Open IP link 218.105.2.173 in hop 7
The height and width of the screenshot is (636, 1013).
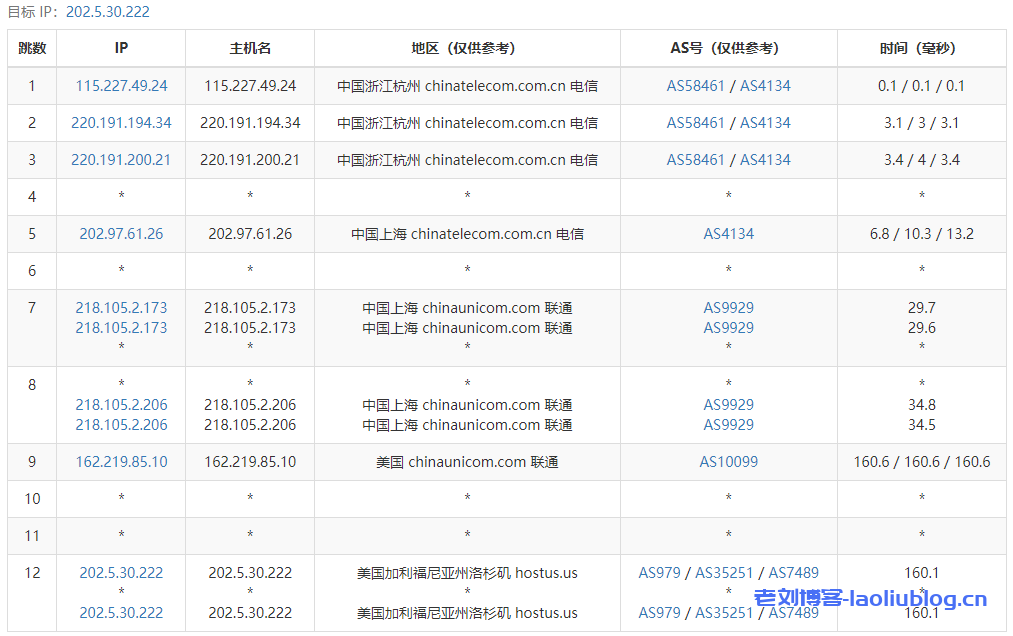click(120, 307)
